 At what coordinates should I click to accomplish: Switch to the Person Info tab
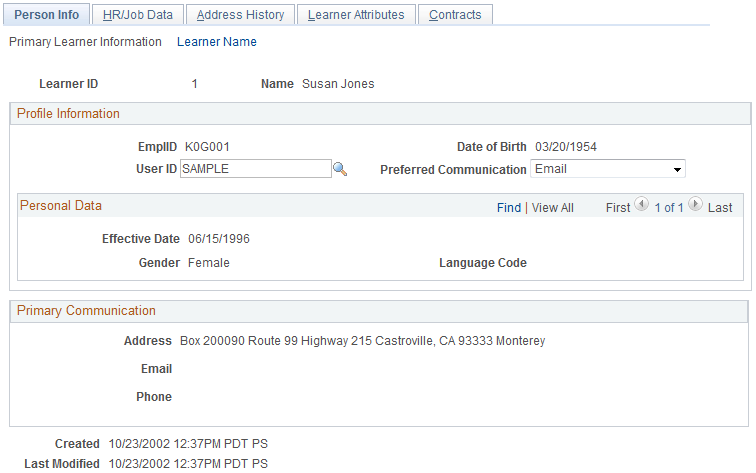pyautogui.click(x=46, y=15)
